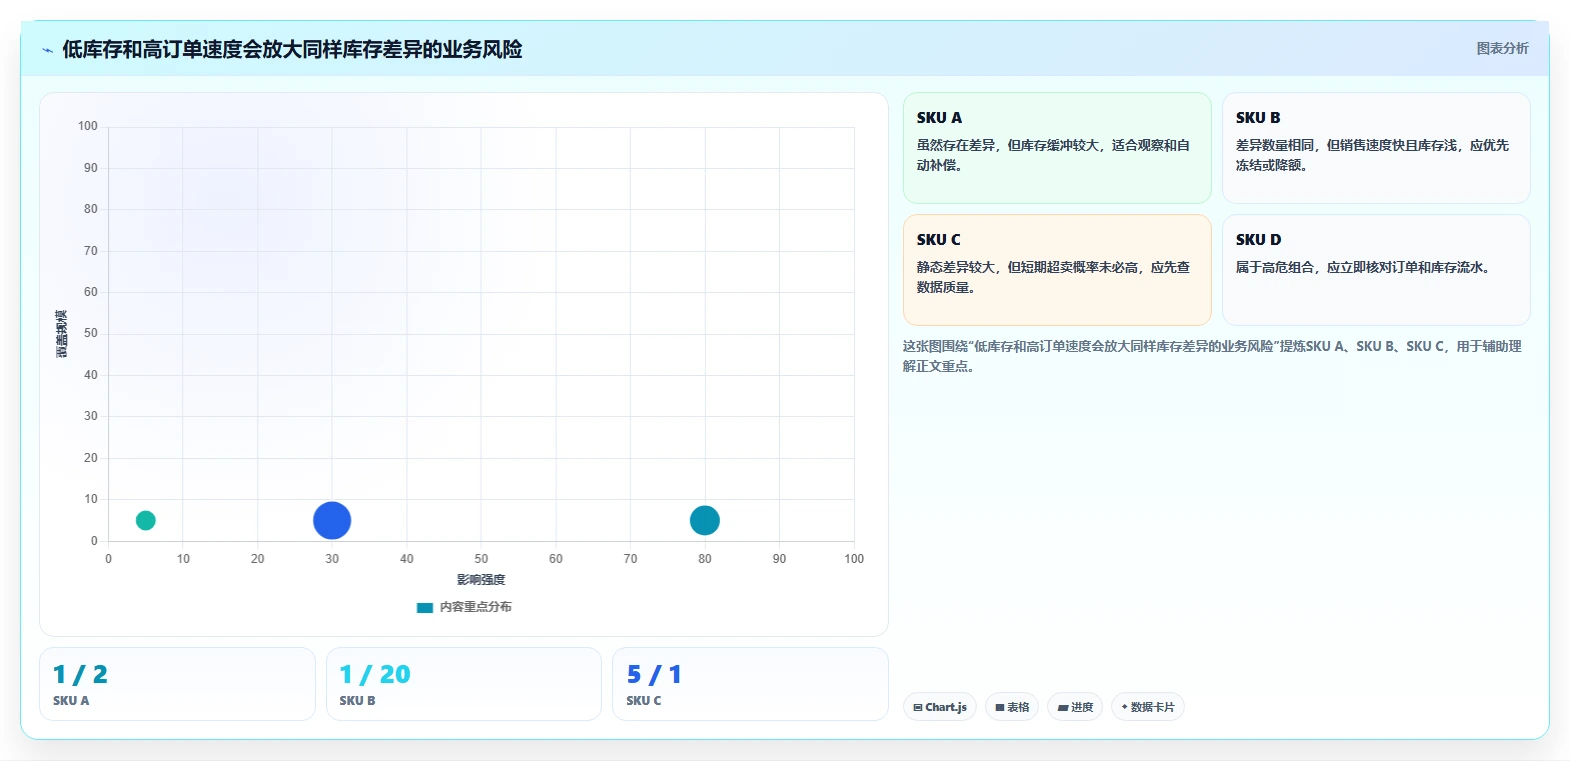Select the large blue bubble in the chart
The width and height of the screenshot is (1570, 761).
(332, 520)
